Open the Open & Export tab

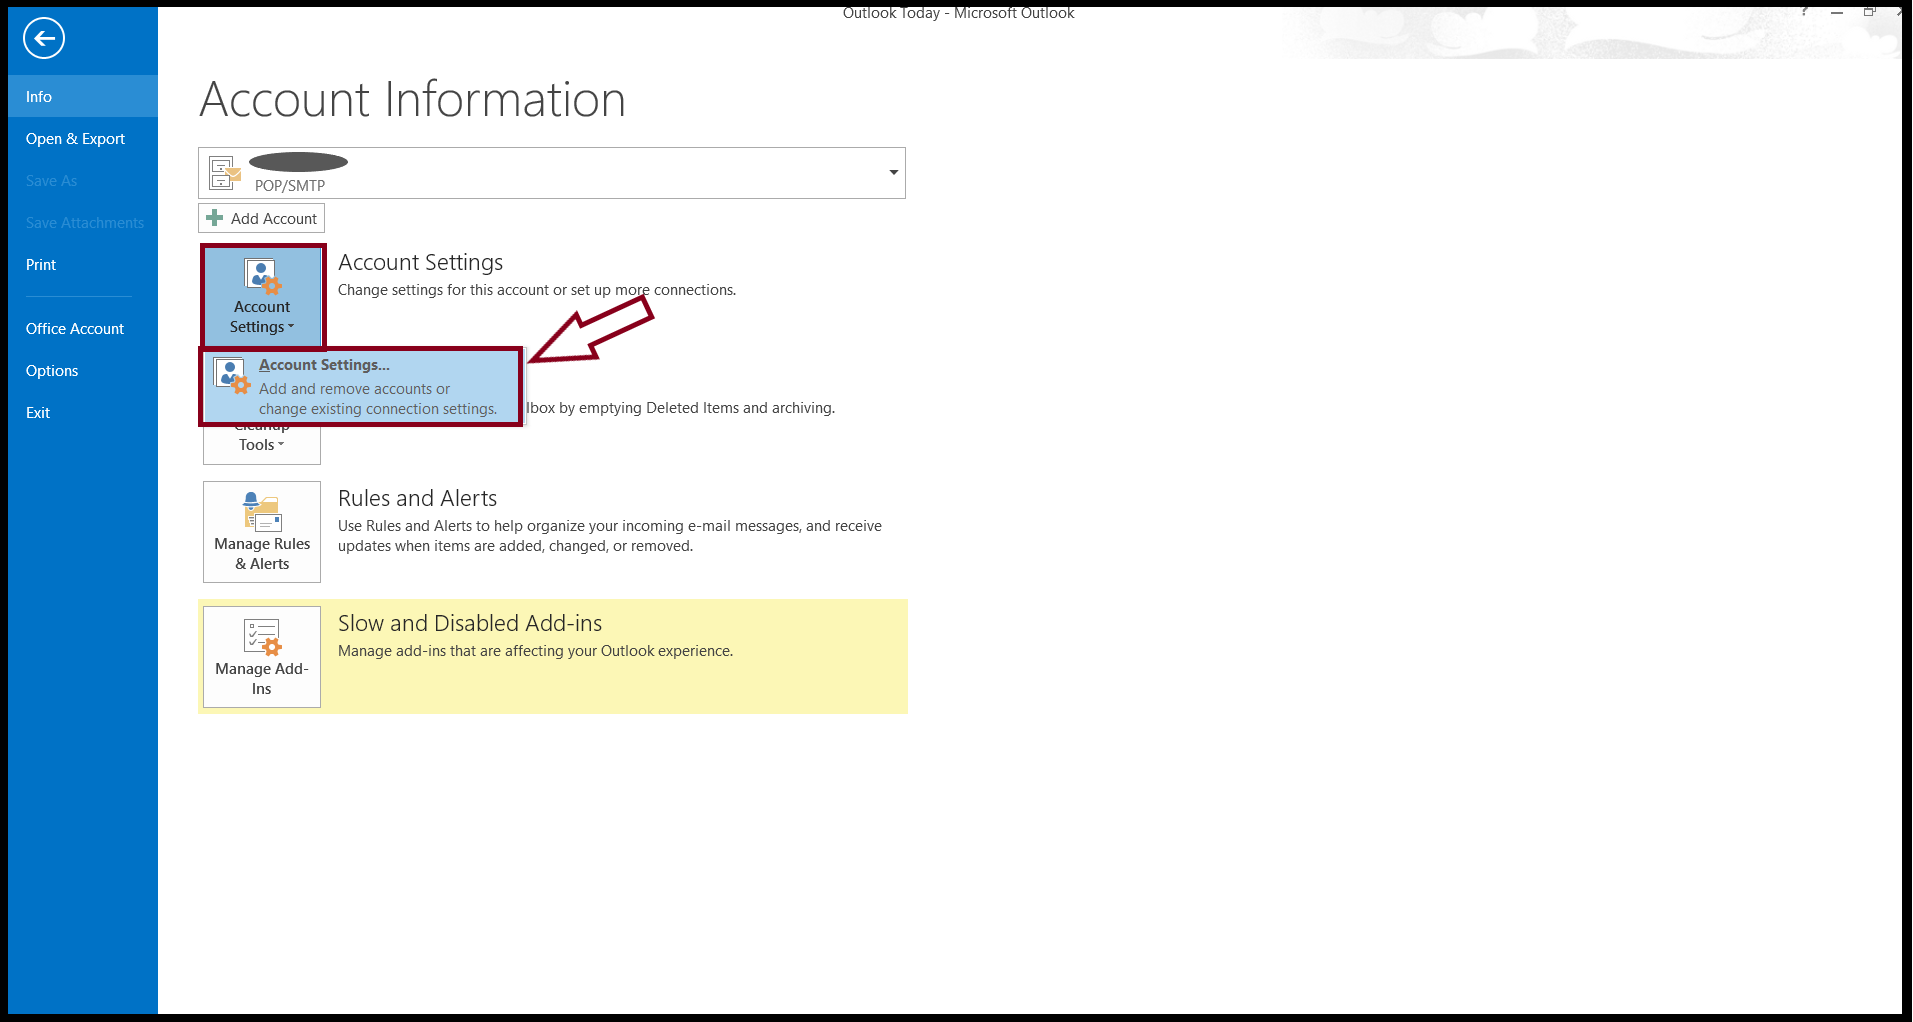[x=83, y=138]
